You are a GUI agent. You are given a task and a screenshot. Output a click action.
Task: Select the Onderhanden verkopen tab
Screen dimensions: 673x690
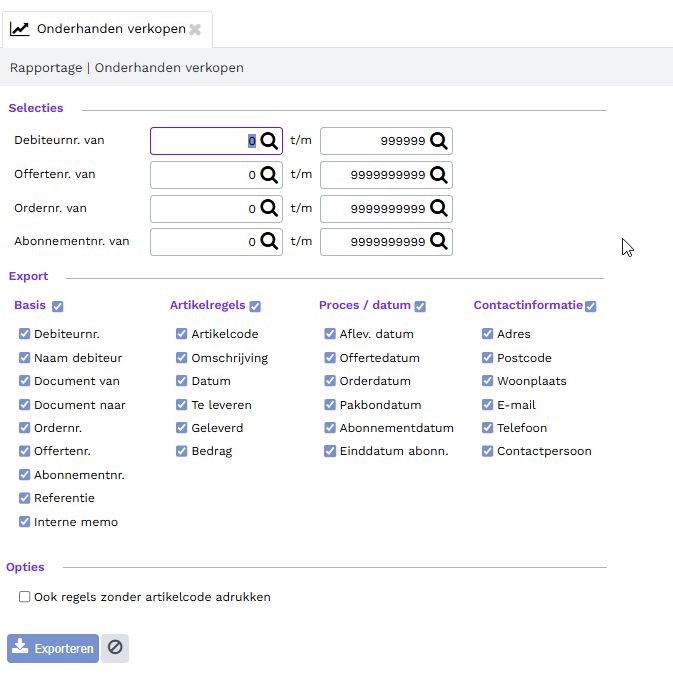(x=107, y=29)
